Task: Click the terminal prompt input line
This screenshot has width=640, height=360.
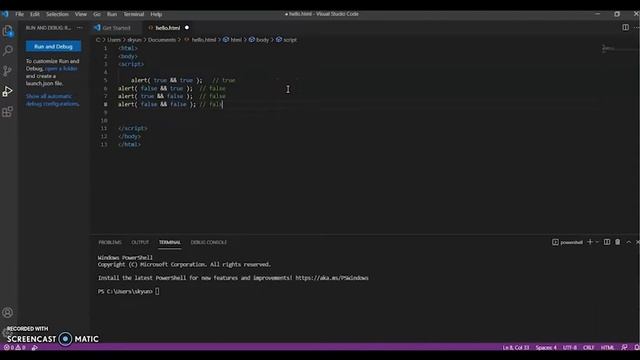Action: pyautogui.click(x=128, y=291)
